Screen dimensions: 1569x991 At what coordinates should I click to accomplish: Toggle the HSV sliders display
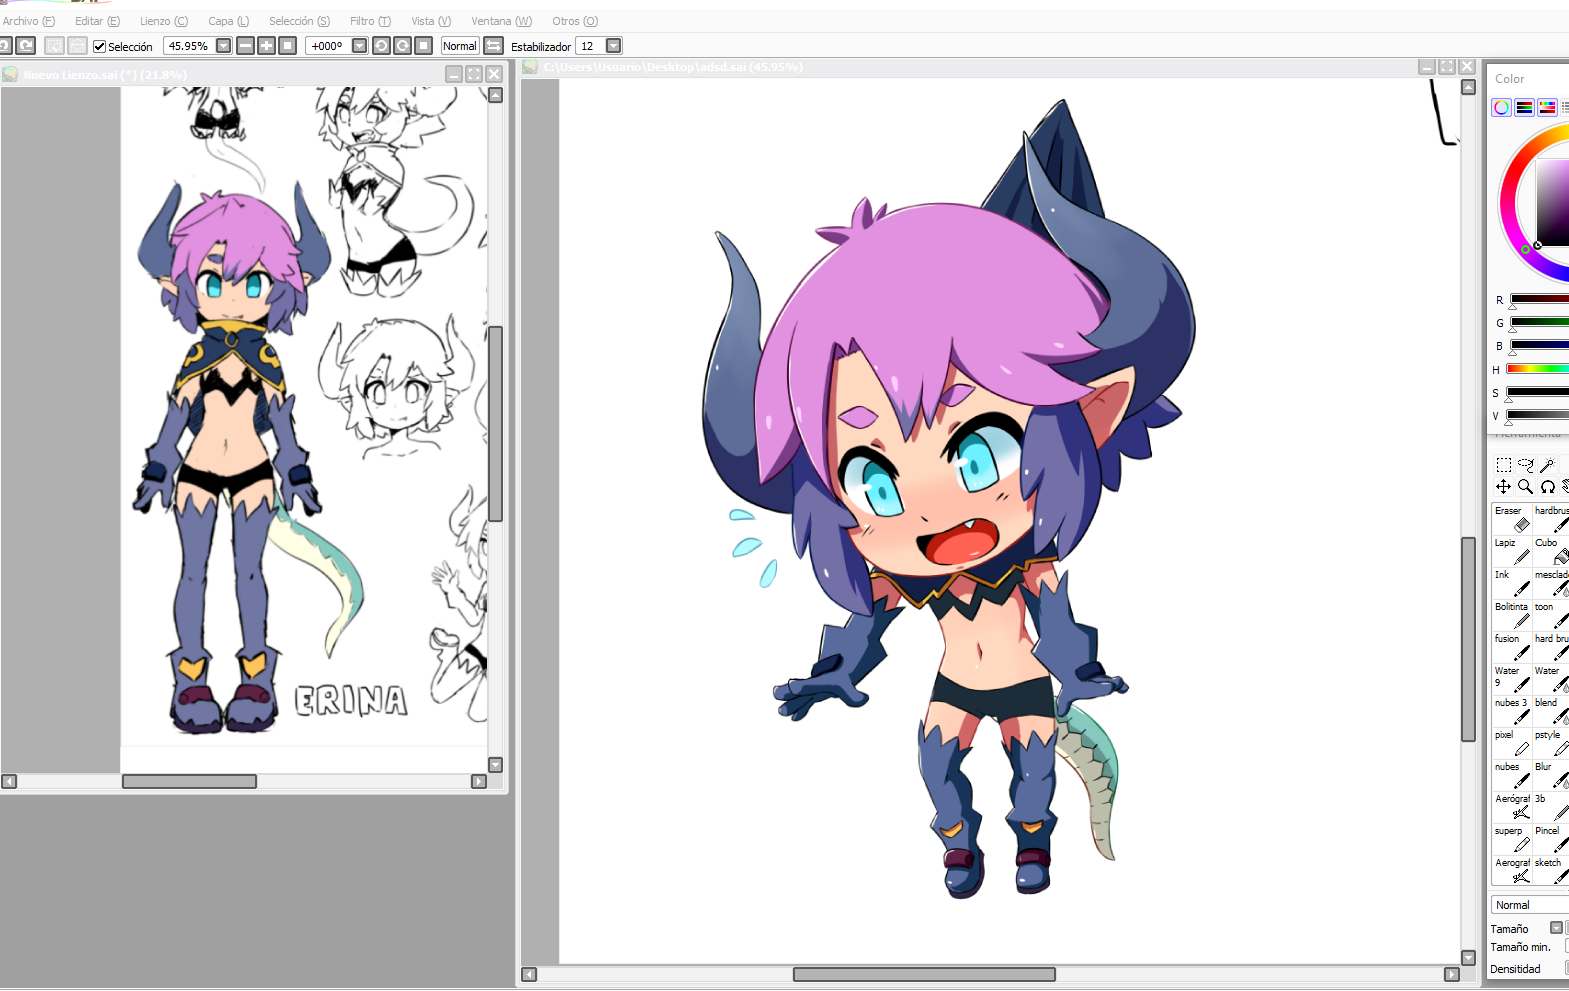click(1547, 108)
